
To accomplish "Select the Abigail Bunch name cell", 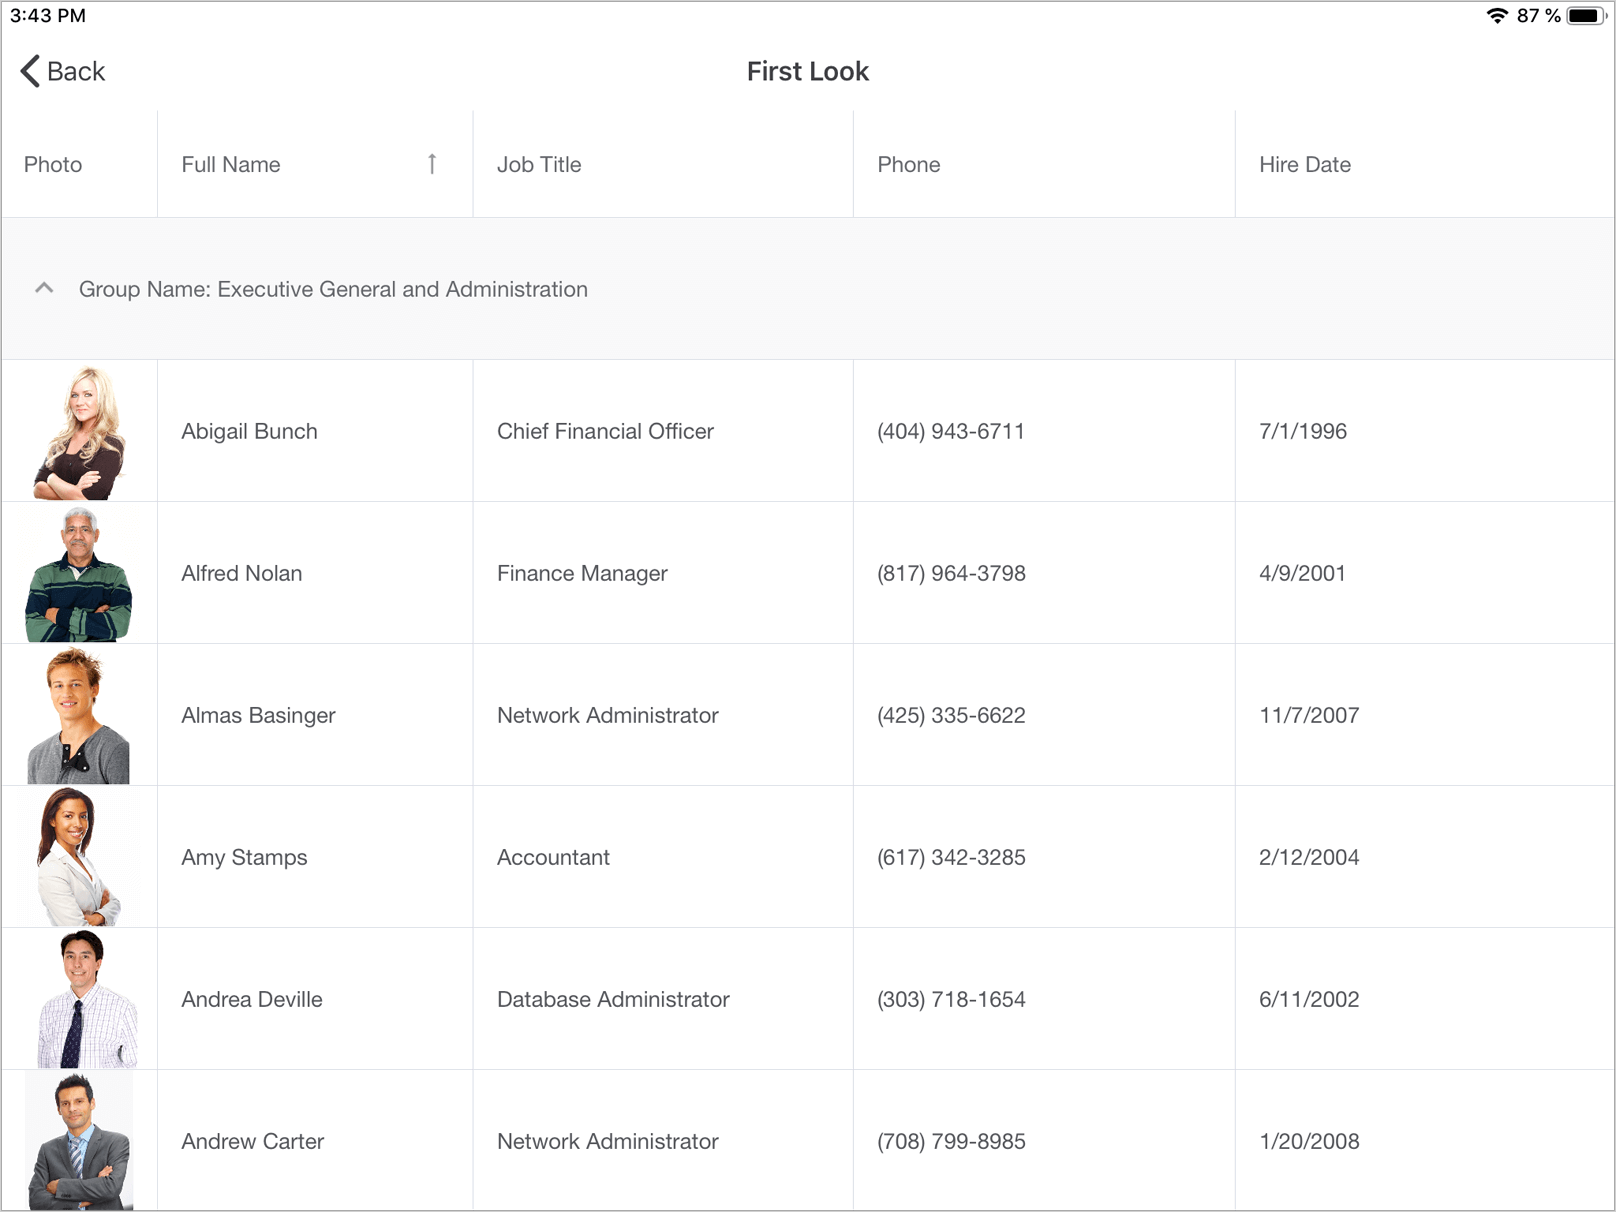I will [x=249, y=432].
